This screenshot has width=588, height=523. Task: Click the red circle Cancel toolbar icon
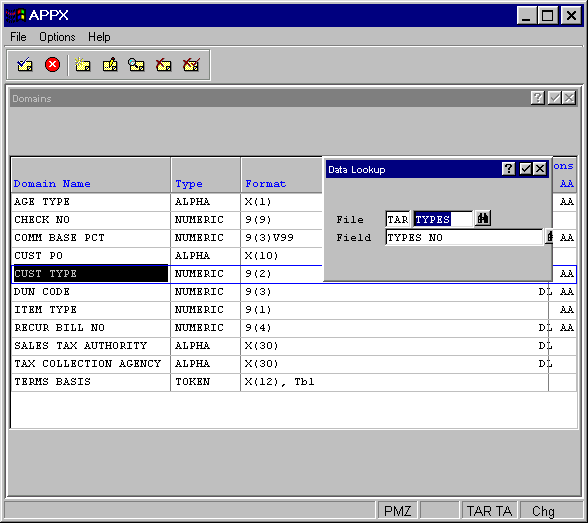point(52,64)
